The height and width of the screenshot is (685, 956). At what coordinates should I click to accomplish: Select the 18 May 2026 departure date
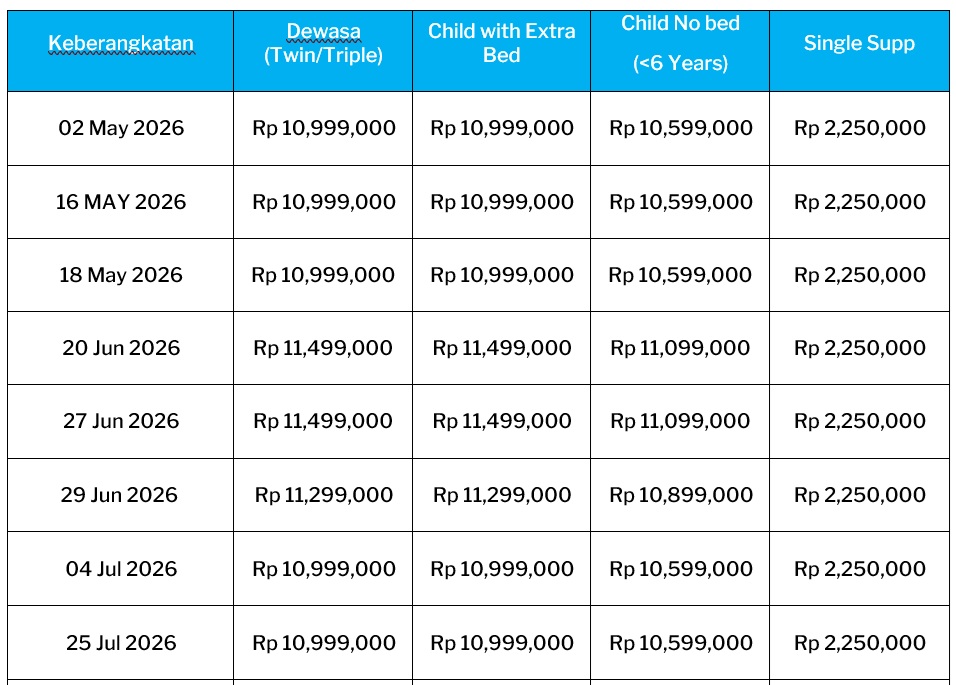pos(121,275)
